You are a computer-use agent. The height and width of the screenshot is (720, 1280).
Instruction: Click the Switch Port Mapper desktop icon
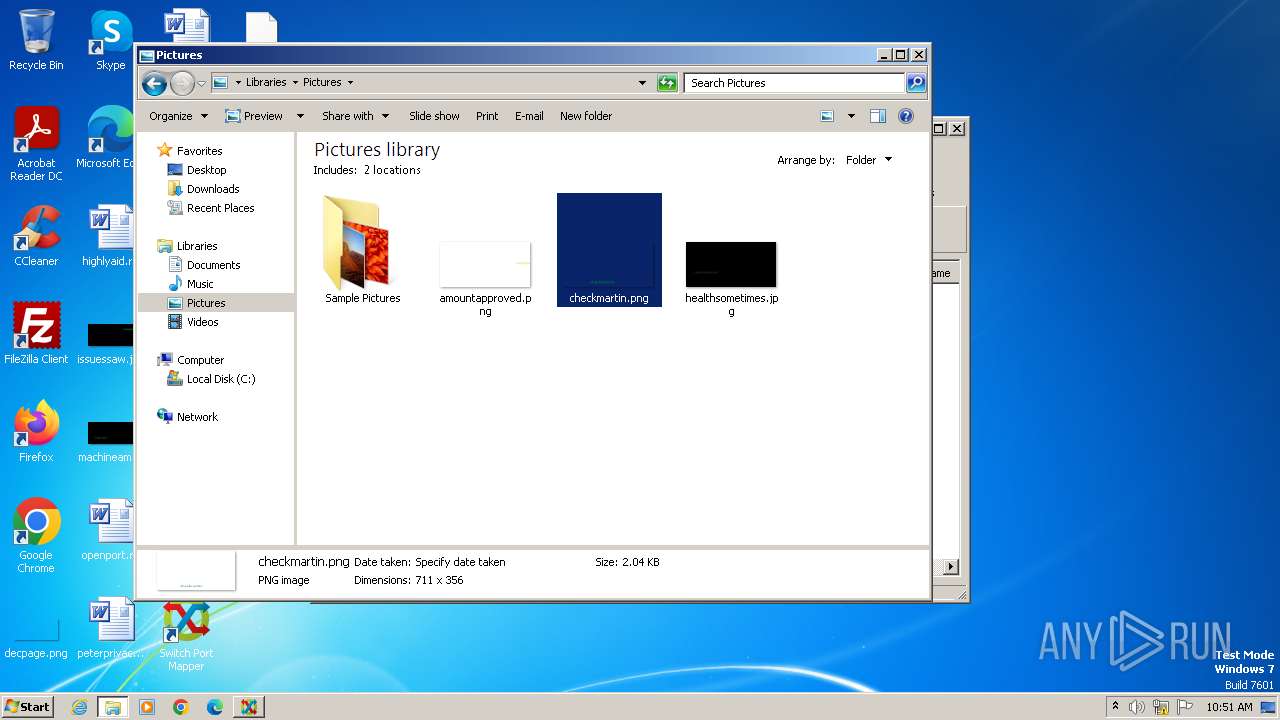[186, 634]
